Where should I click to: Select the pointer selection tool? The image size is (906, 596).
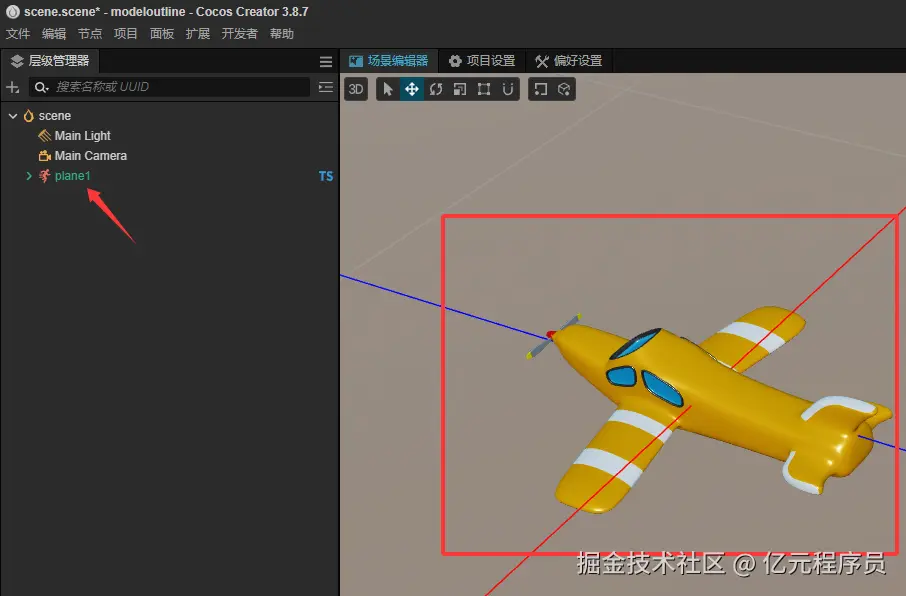[388, 89]
